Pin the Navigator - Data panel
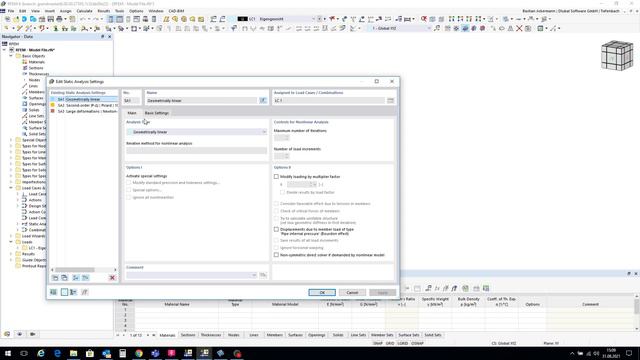The image size is (640, 360). (x=102, y=36)
